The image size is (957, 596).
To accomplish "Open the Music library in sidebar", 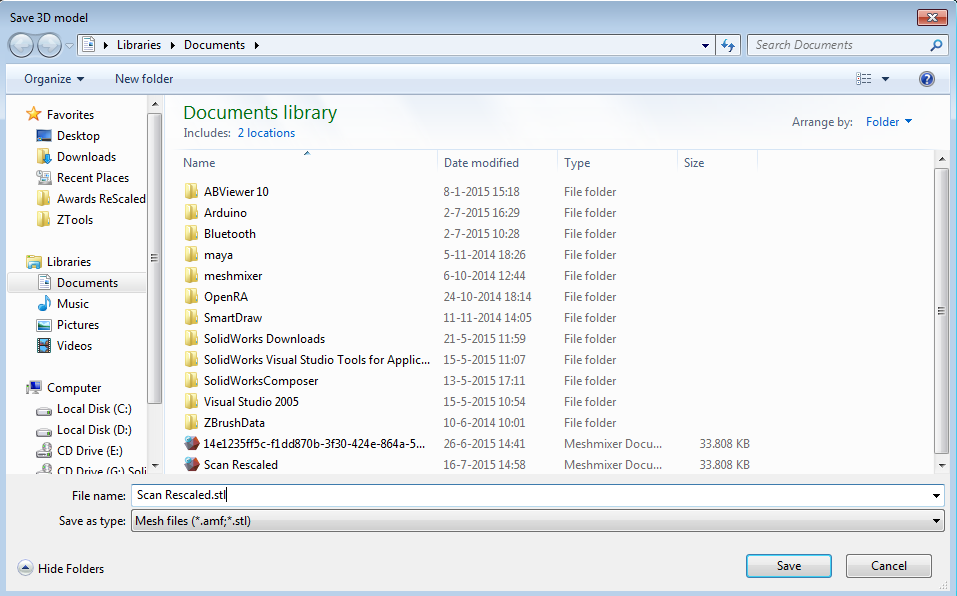I will tap(72, 304).
